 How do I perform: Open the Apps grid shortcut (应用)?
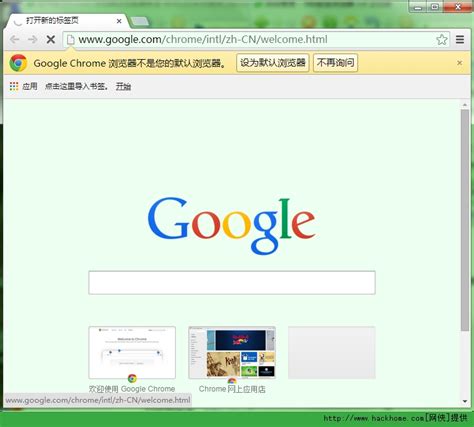23,86
